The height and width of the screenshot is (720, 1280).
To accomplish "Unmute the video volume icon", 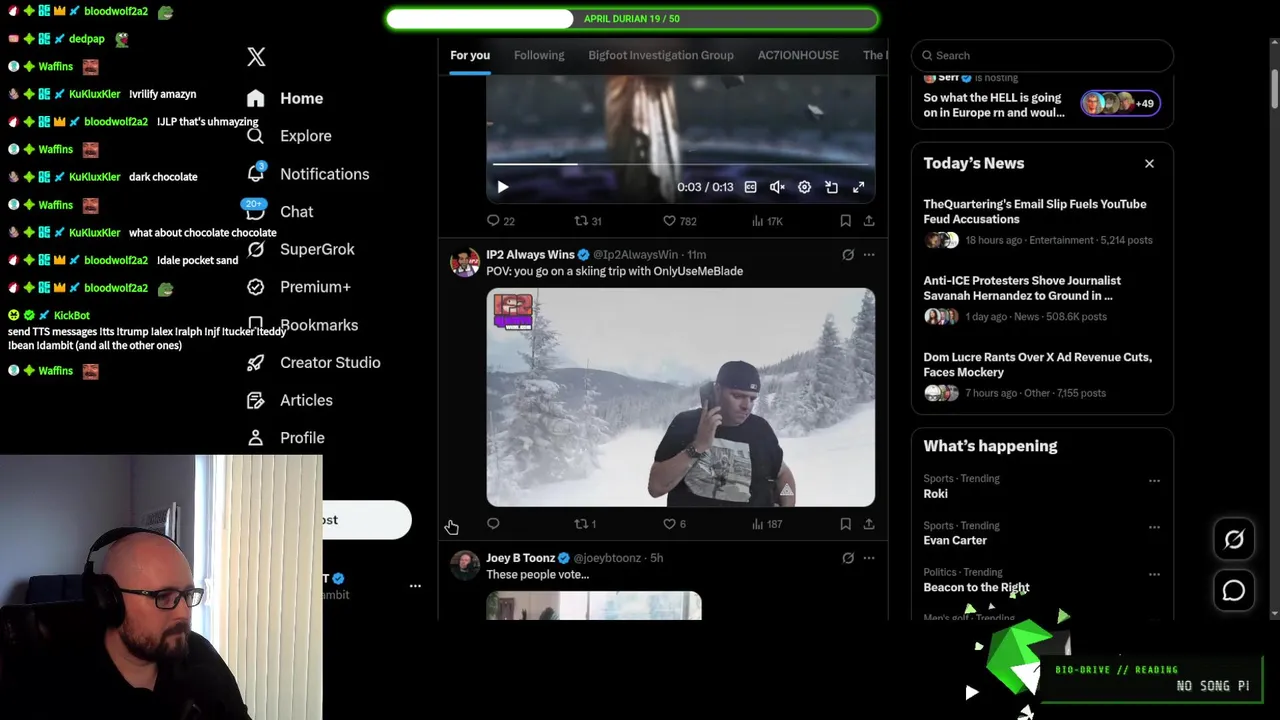I will coord(777,187).
